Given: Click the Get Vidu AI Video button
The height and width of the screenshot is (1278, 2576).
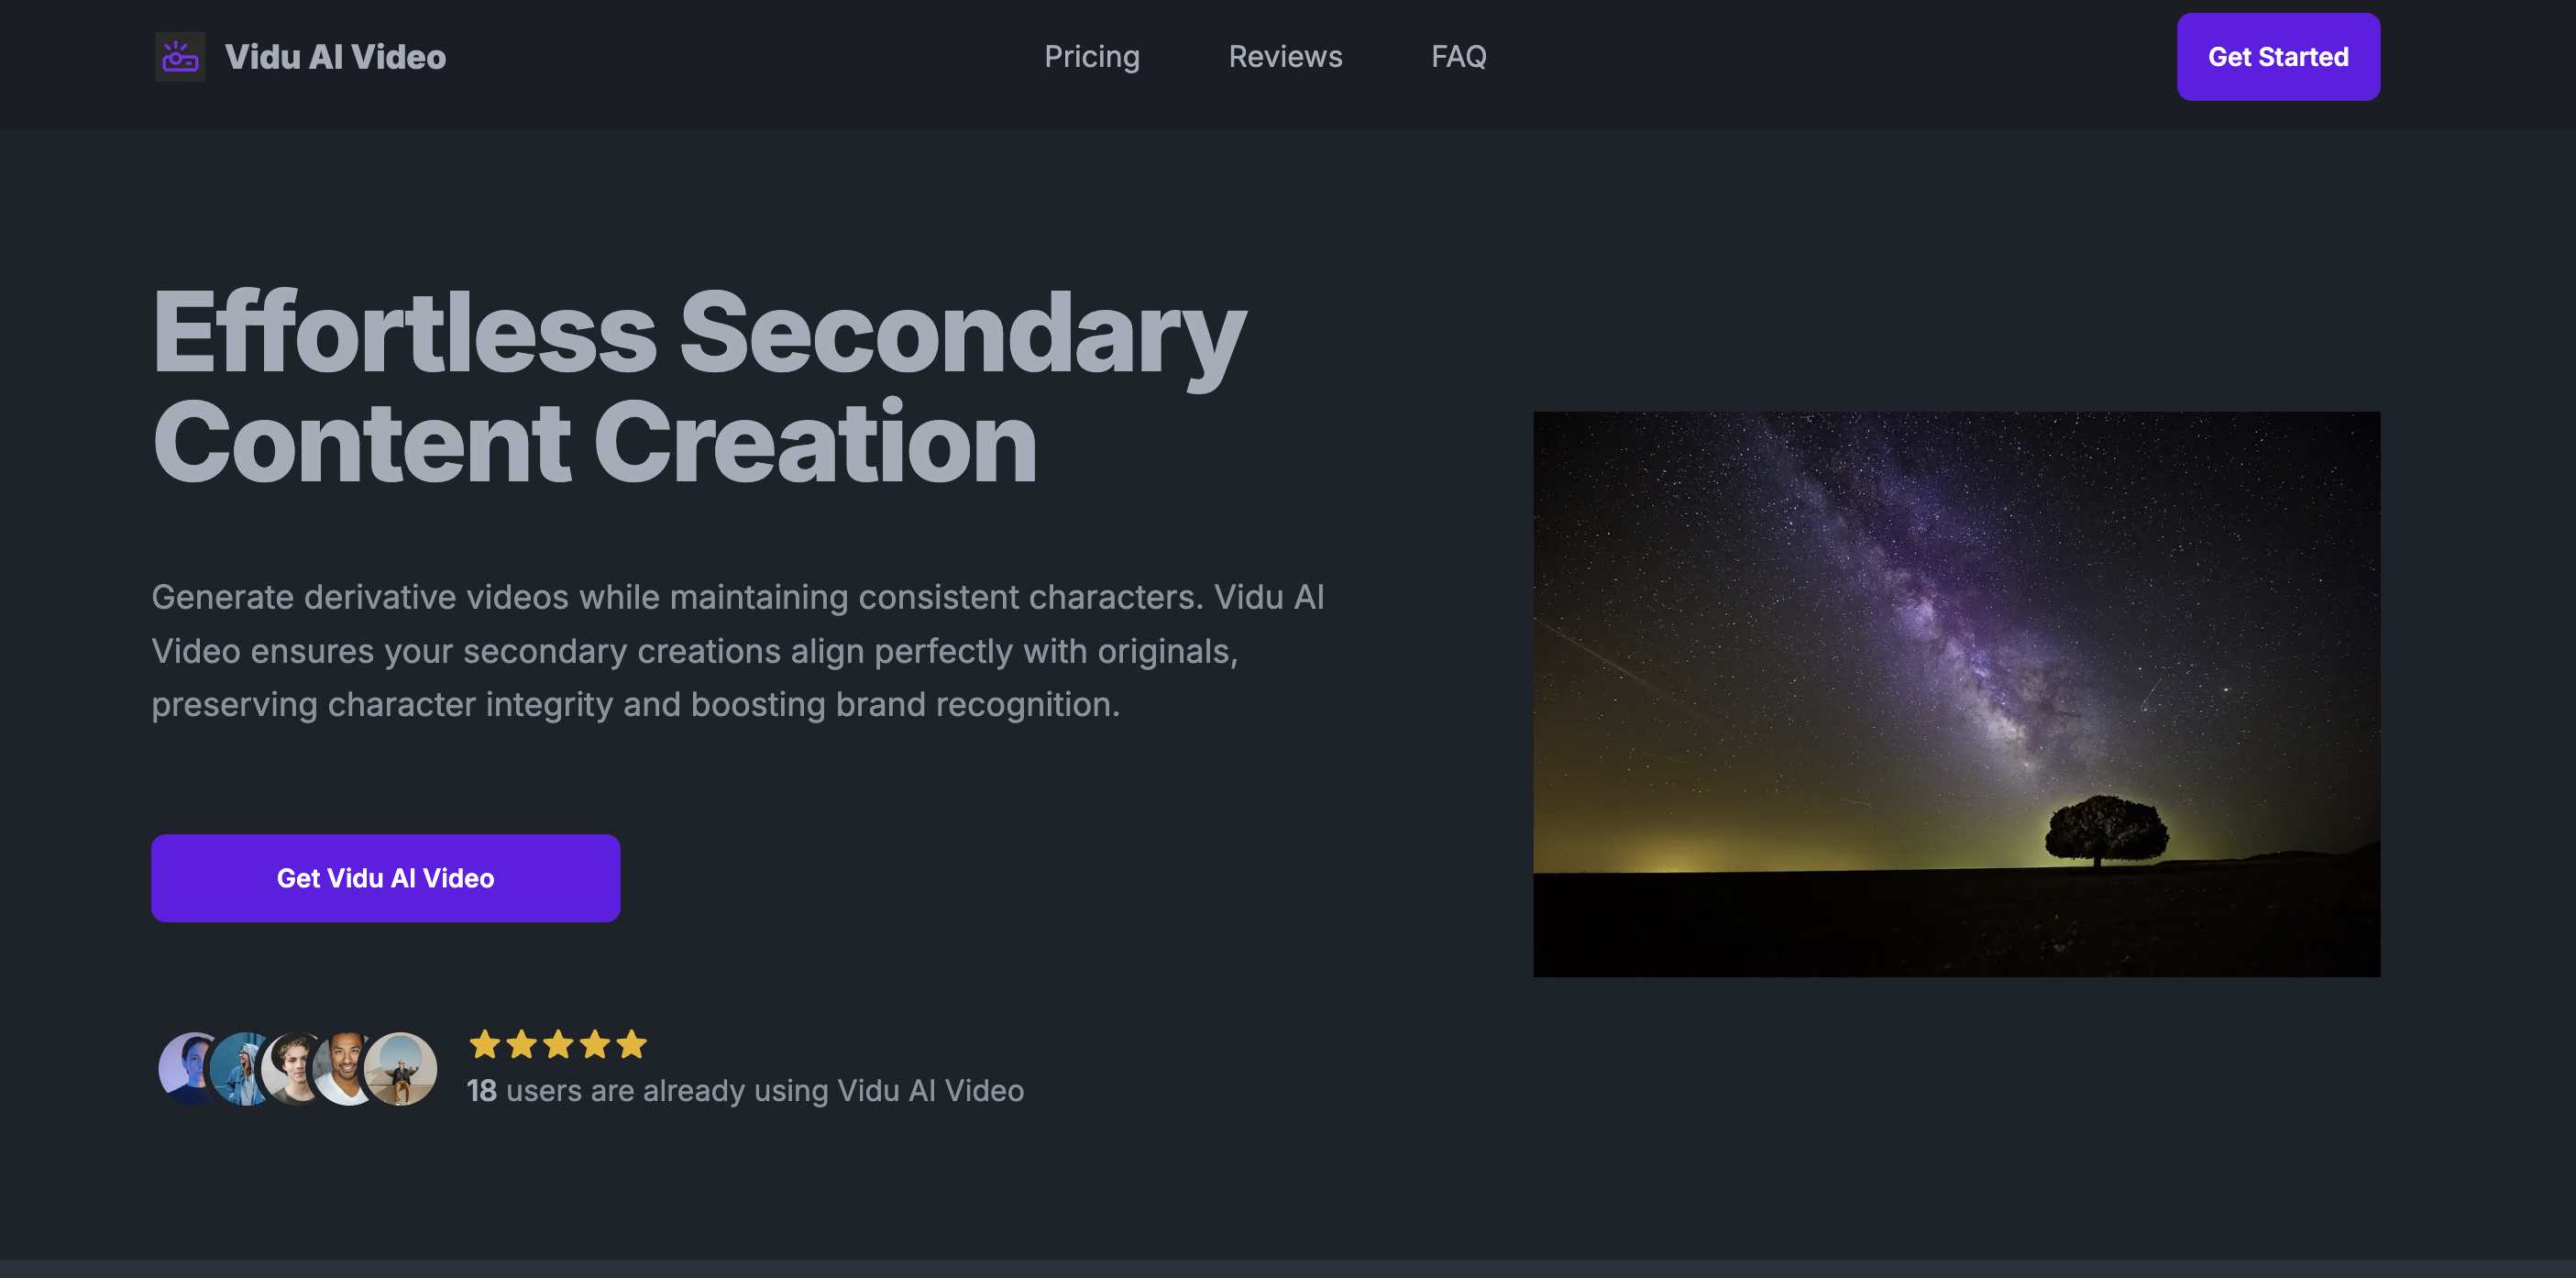Looking at the screenshot, I should (385, 878).
